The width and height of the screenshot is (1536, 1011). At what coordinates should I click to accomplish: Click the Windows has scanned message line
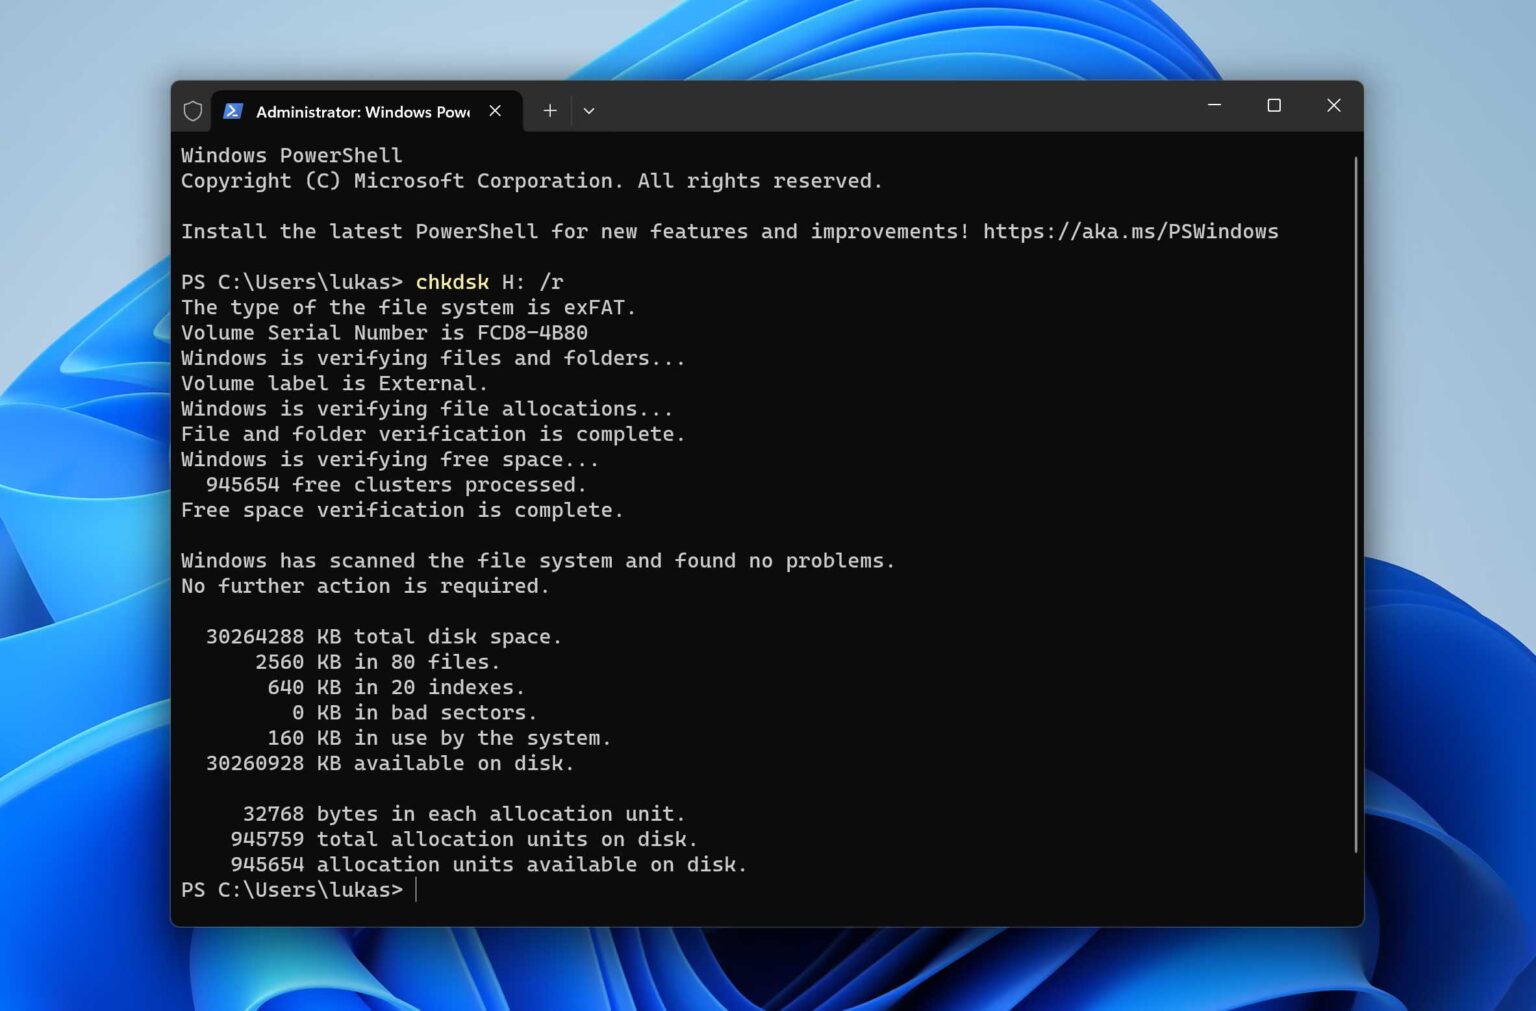537,560
